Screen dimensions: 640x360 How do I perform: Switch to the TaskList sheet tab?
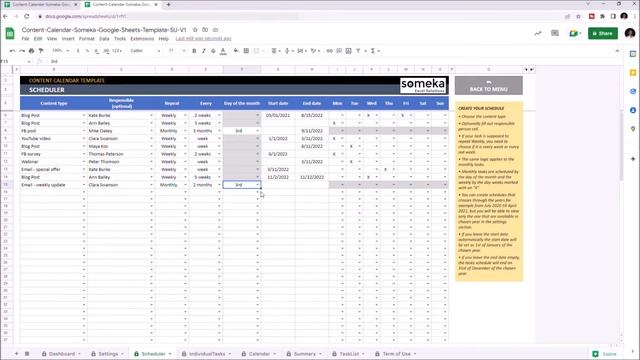click(349, 354)
